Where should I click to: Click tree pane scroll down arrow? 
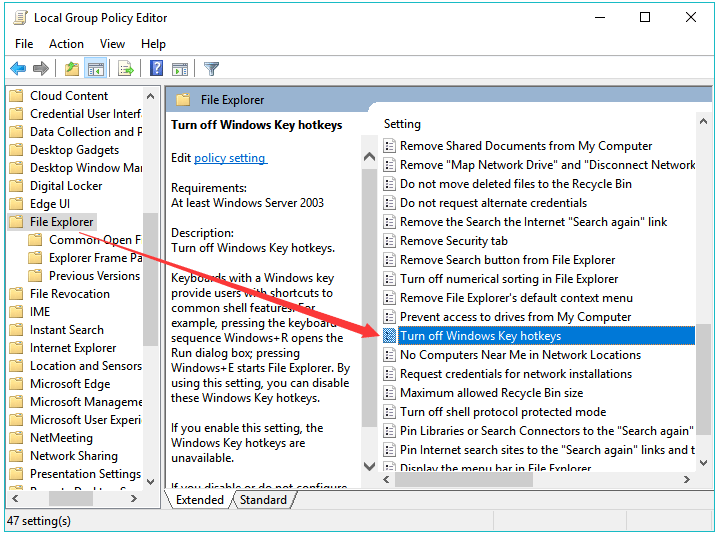pos(150,481)
